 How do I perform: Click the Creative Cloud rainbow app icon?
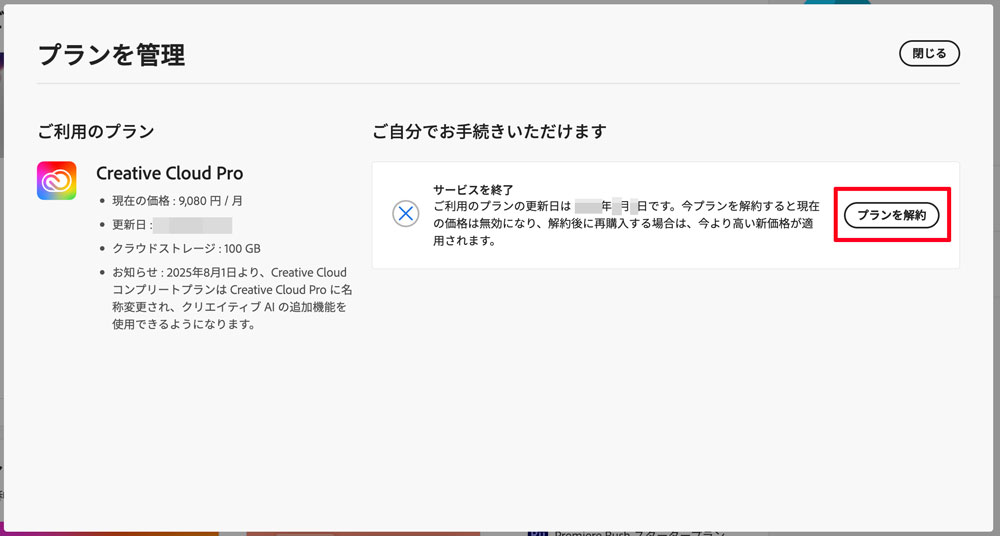pyautogui.click(x=56, y=181)
